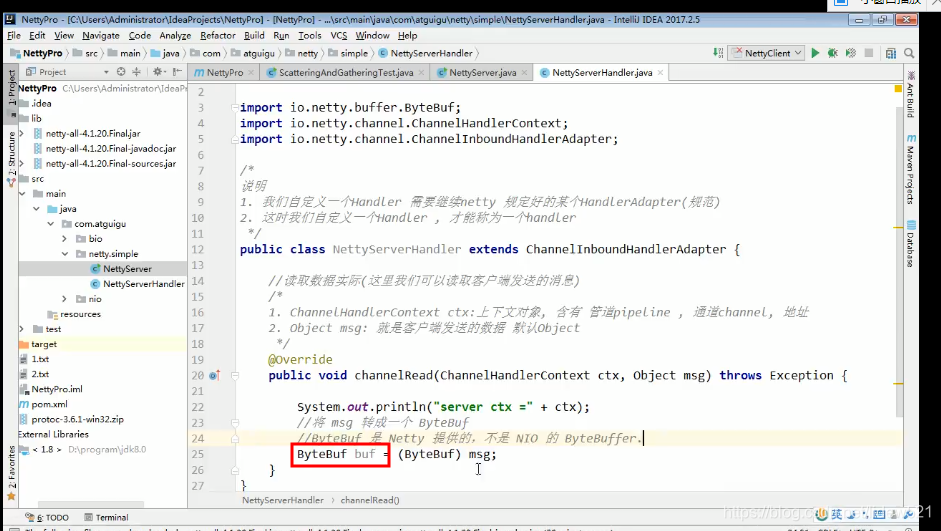Hide the Project tool window
Viewport: 941px width, 531px height.
click(x=177, y=72)
